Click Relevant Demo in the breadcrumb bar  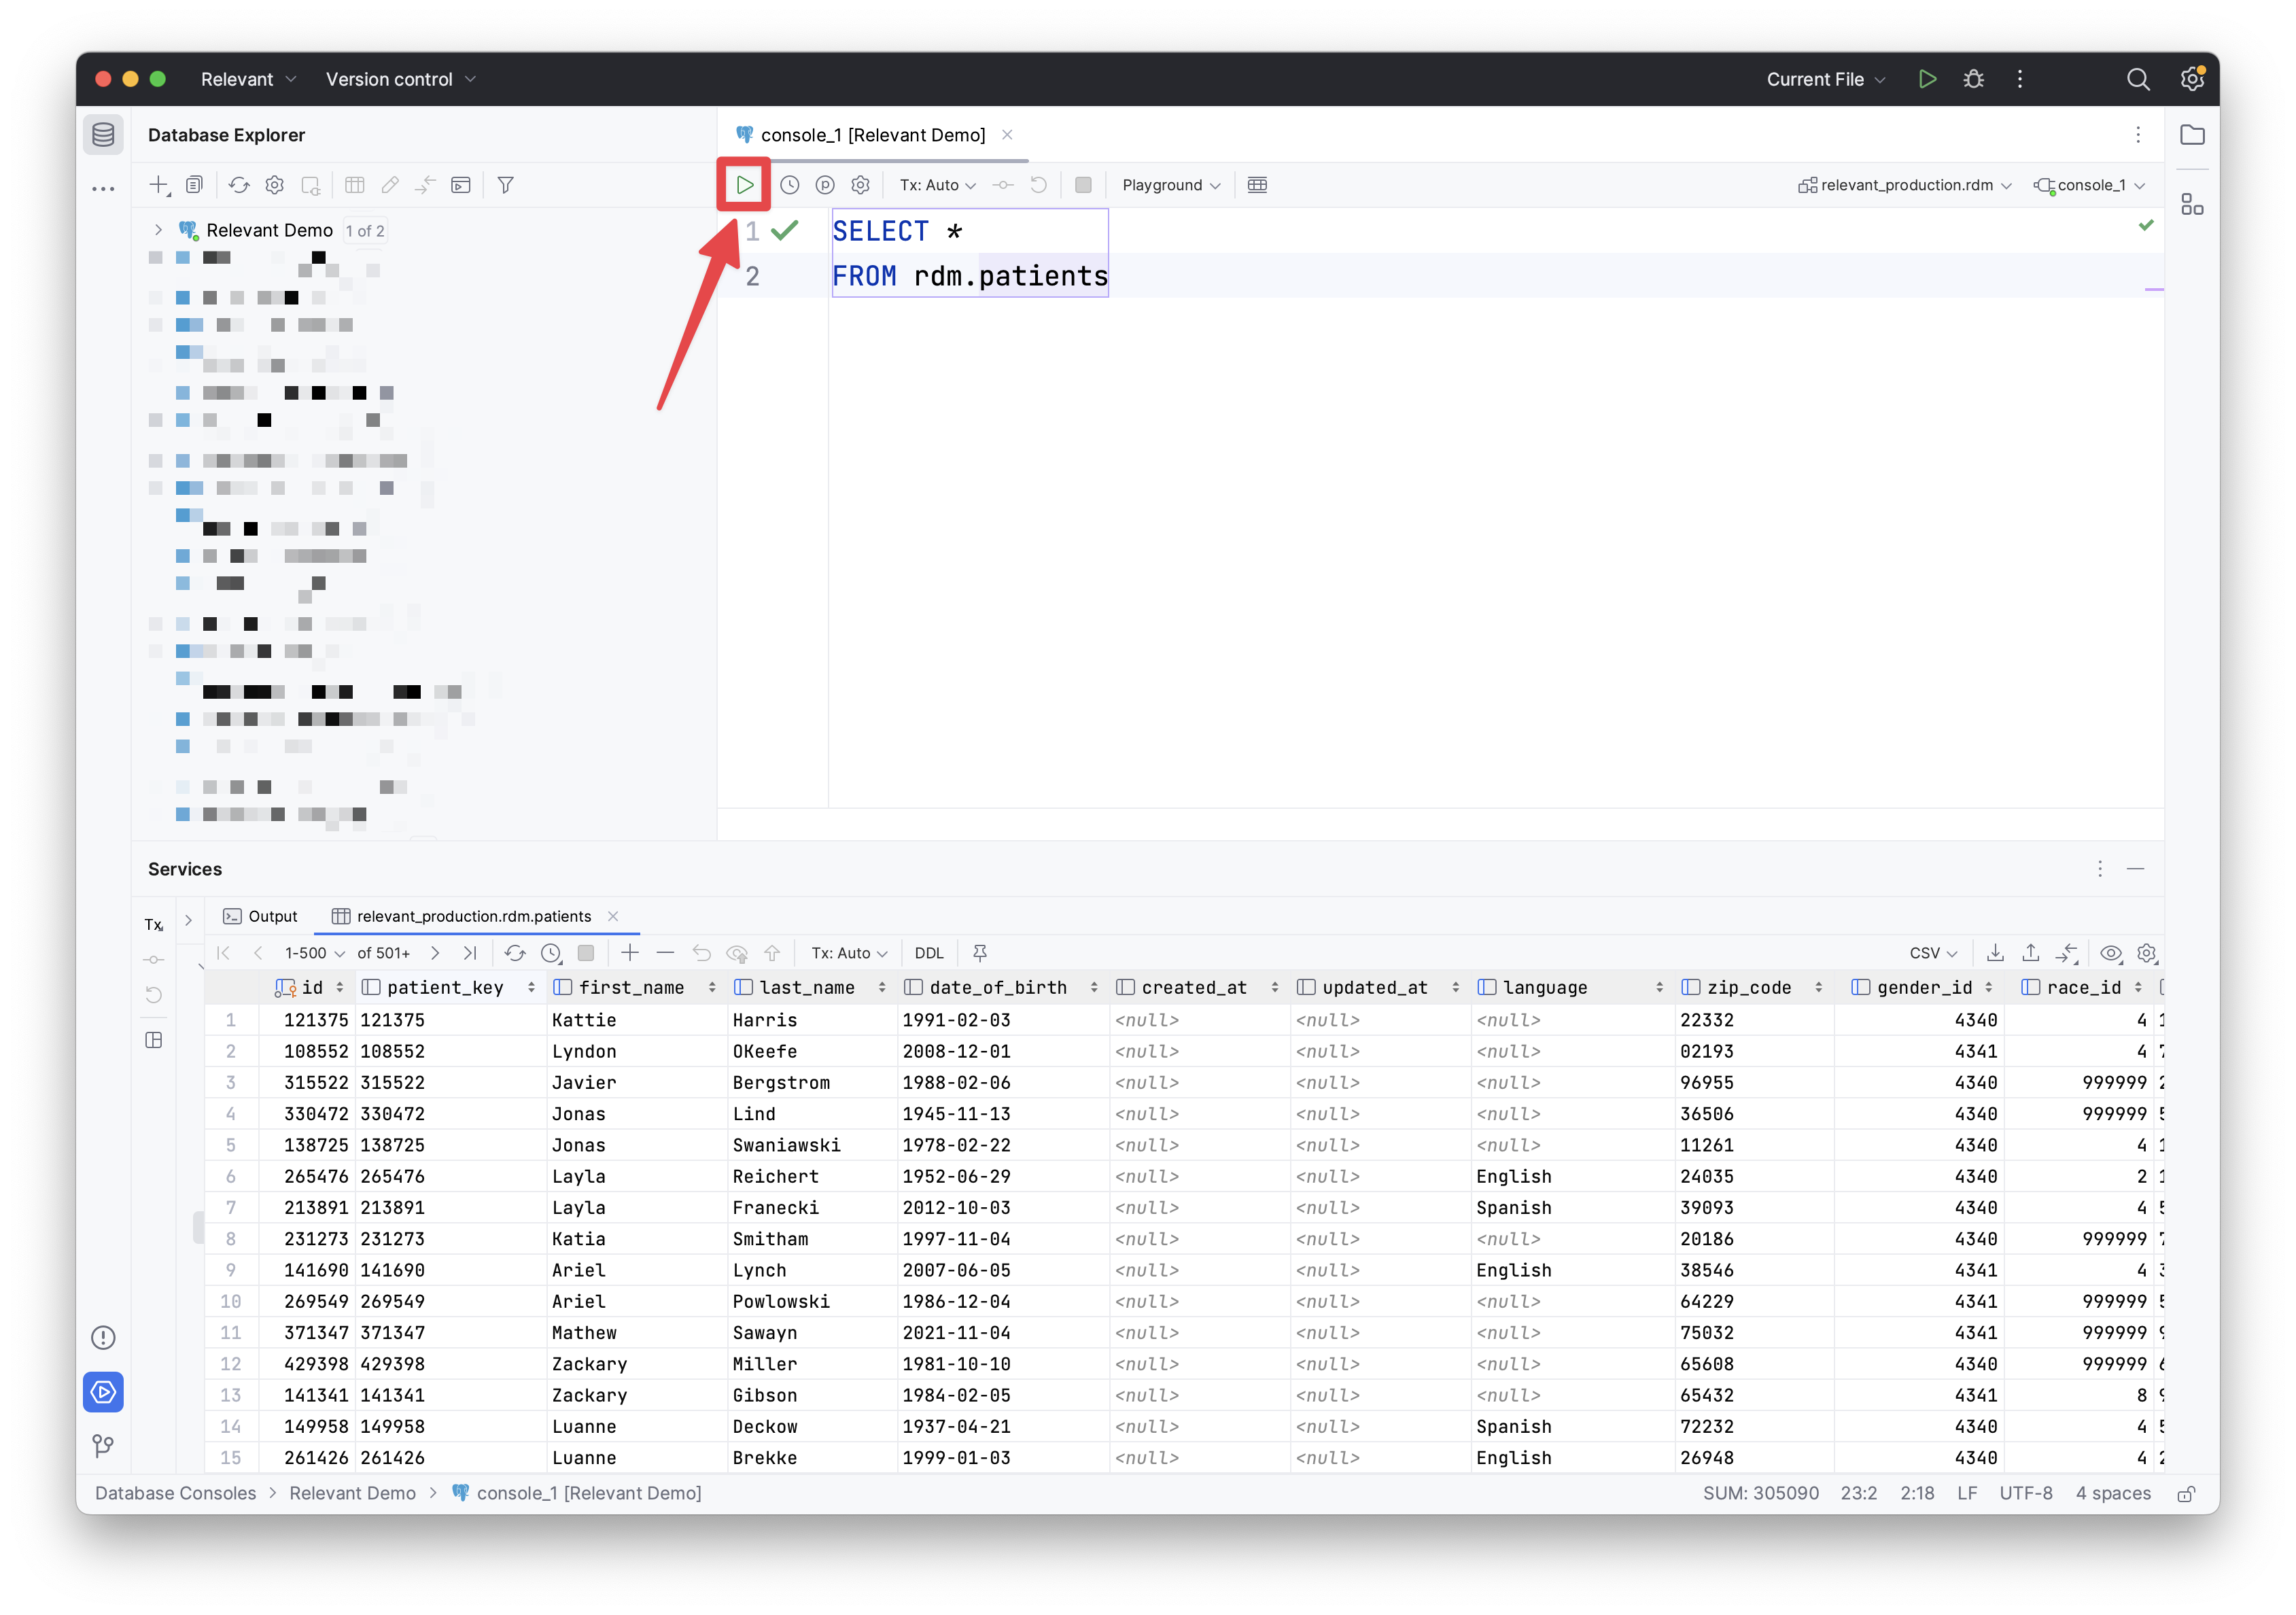coord(352,1493)
